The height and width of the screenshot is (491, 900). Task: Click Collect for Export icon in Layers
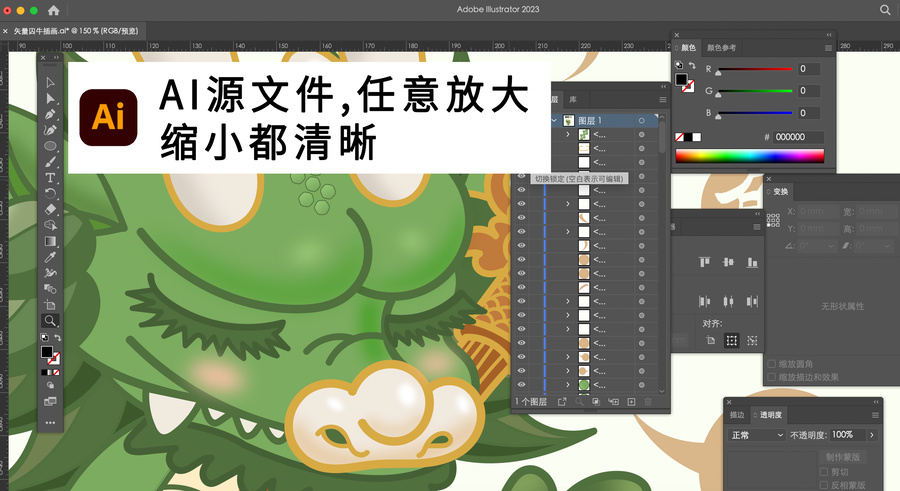(x=562, y=401)
